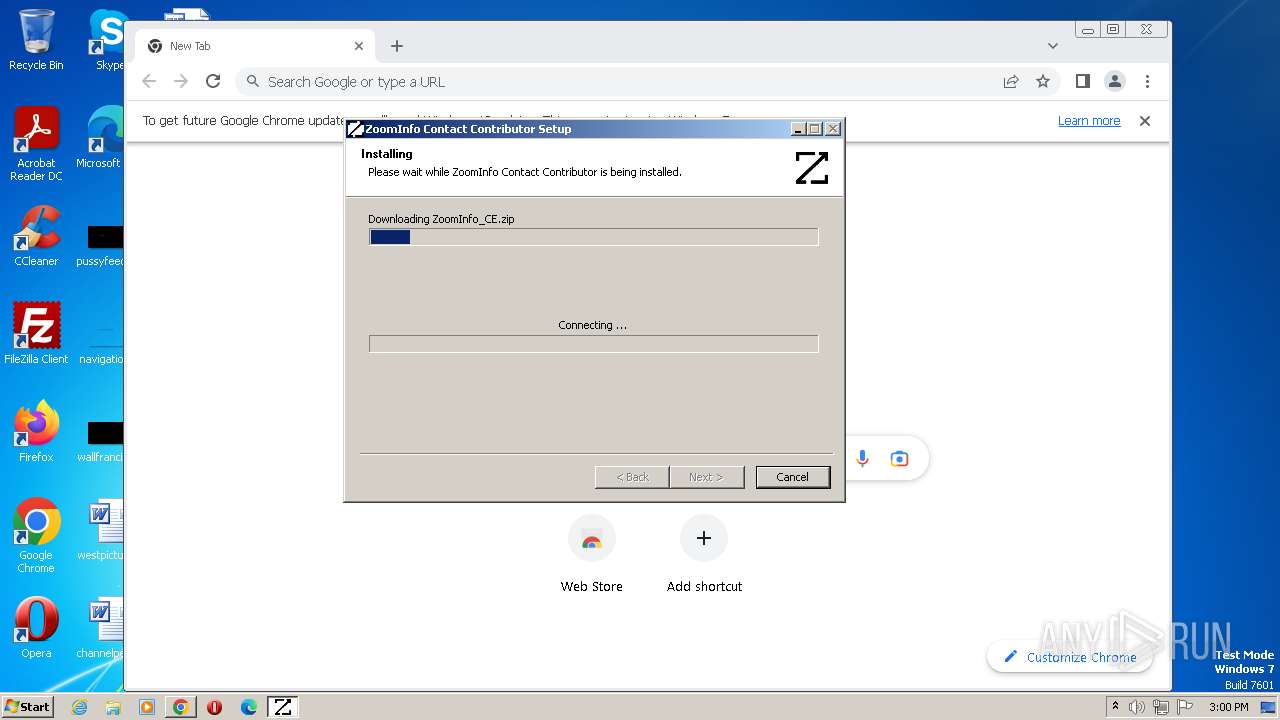The height and width of the screenshot is (720, 1280).
Task: Open Firefox desktop icon
Action: (x=36, y=432)
